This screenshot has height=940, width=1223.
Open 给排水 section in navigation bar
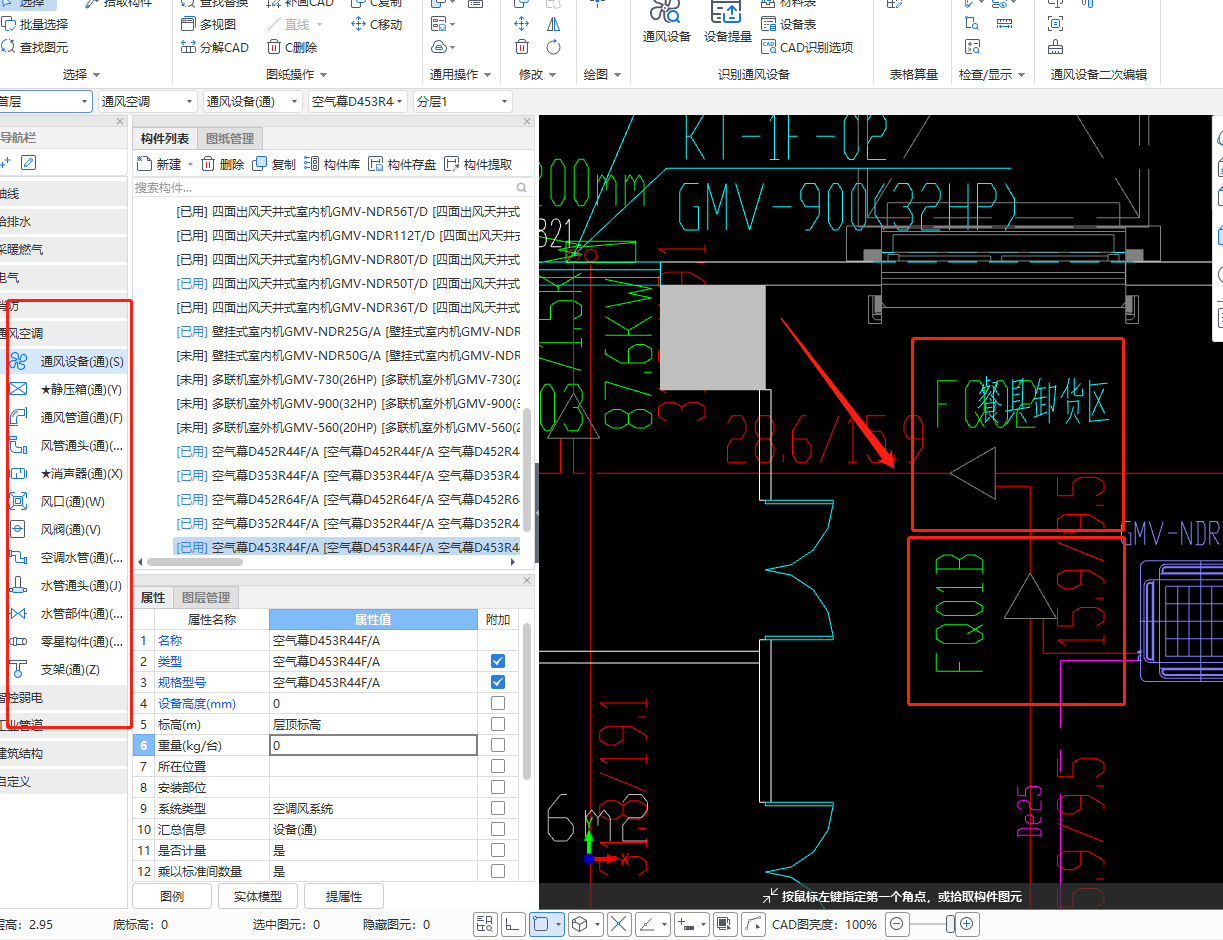[64, 221]
